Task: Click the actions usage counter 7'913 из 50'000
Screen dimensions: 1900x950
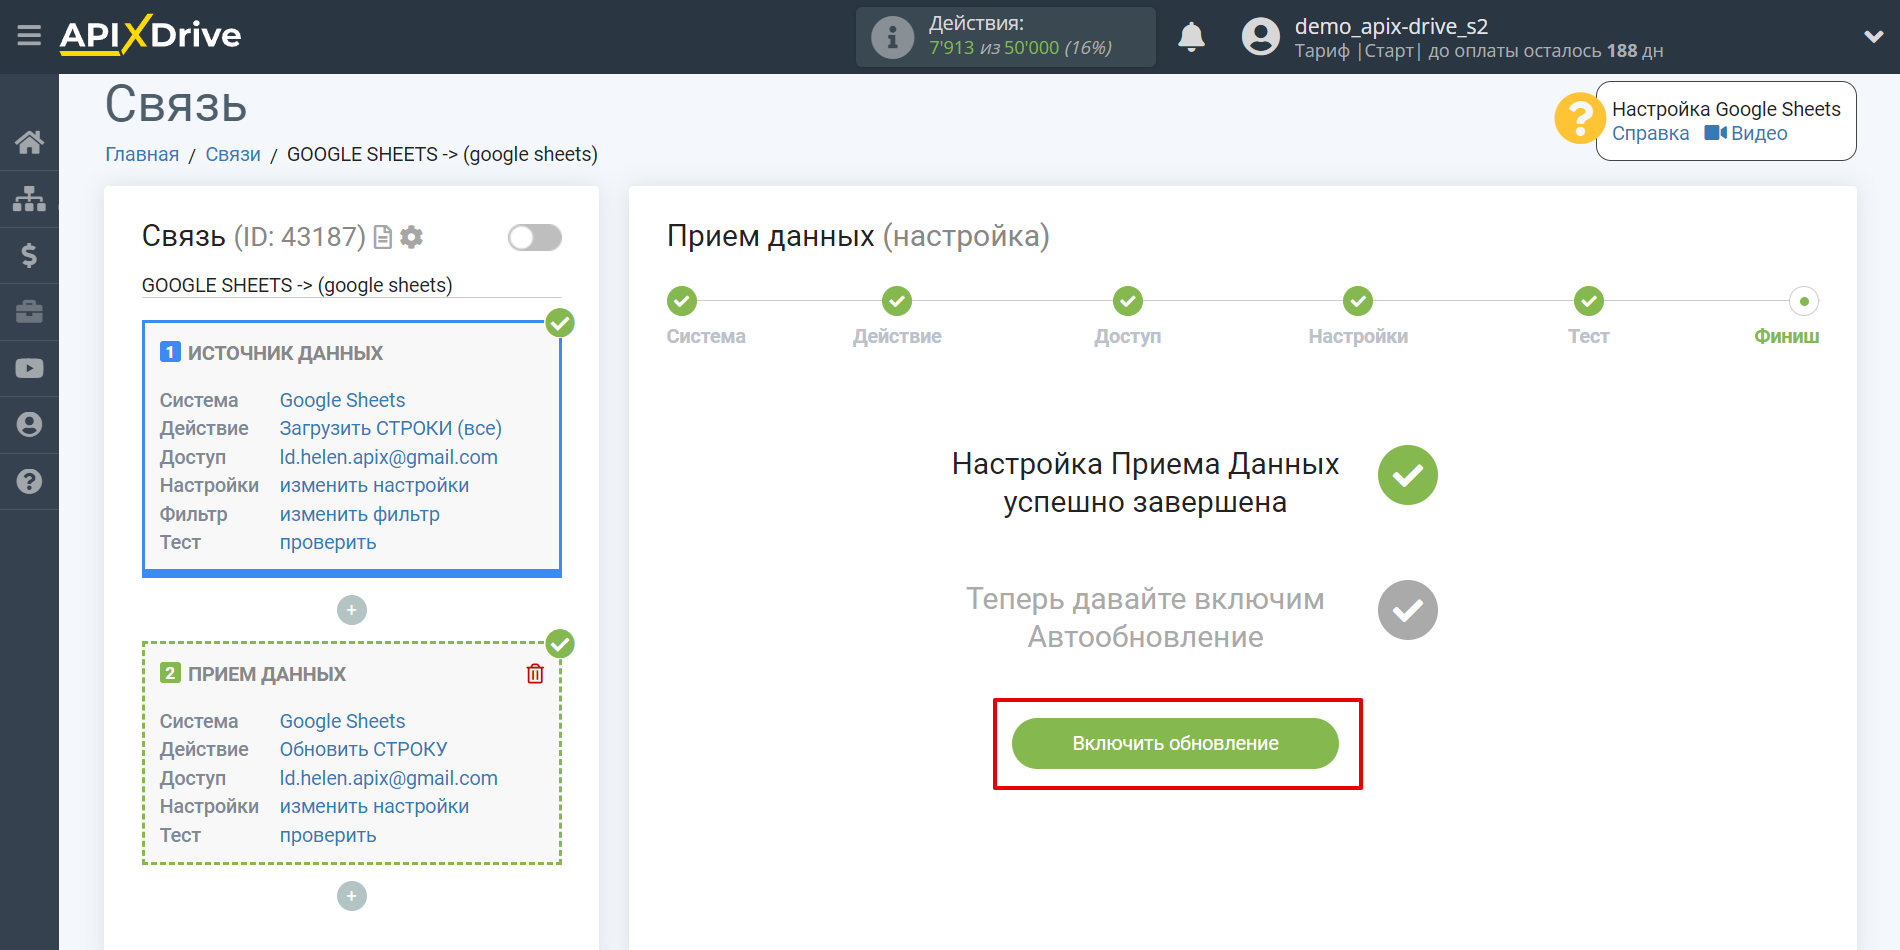Action: pyautogui.click(x=1020, y=48)
